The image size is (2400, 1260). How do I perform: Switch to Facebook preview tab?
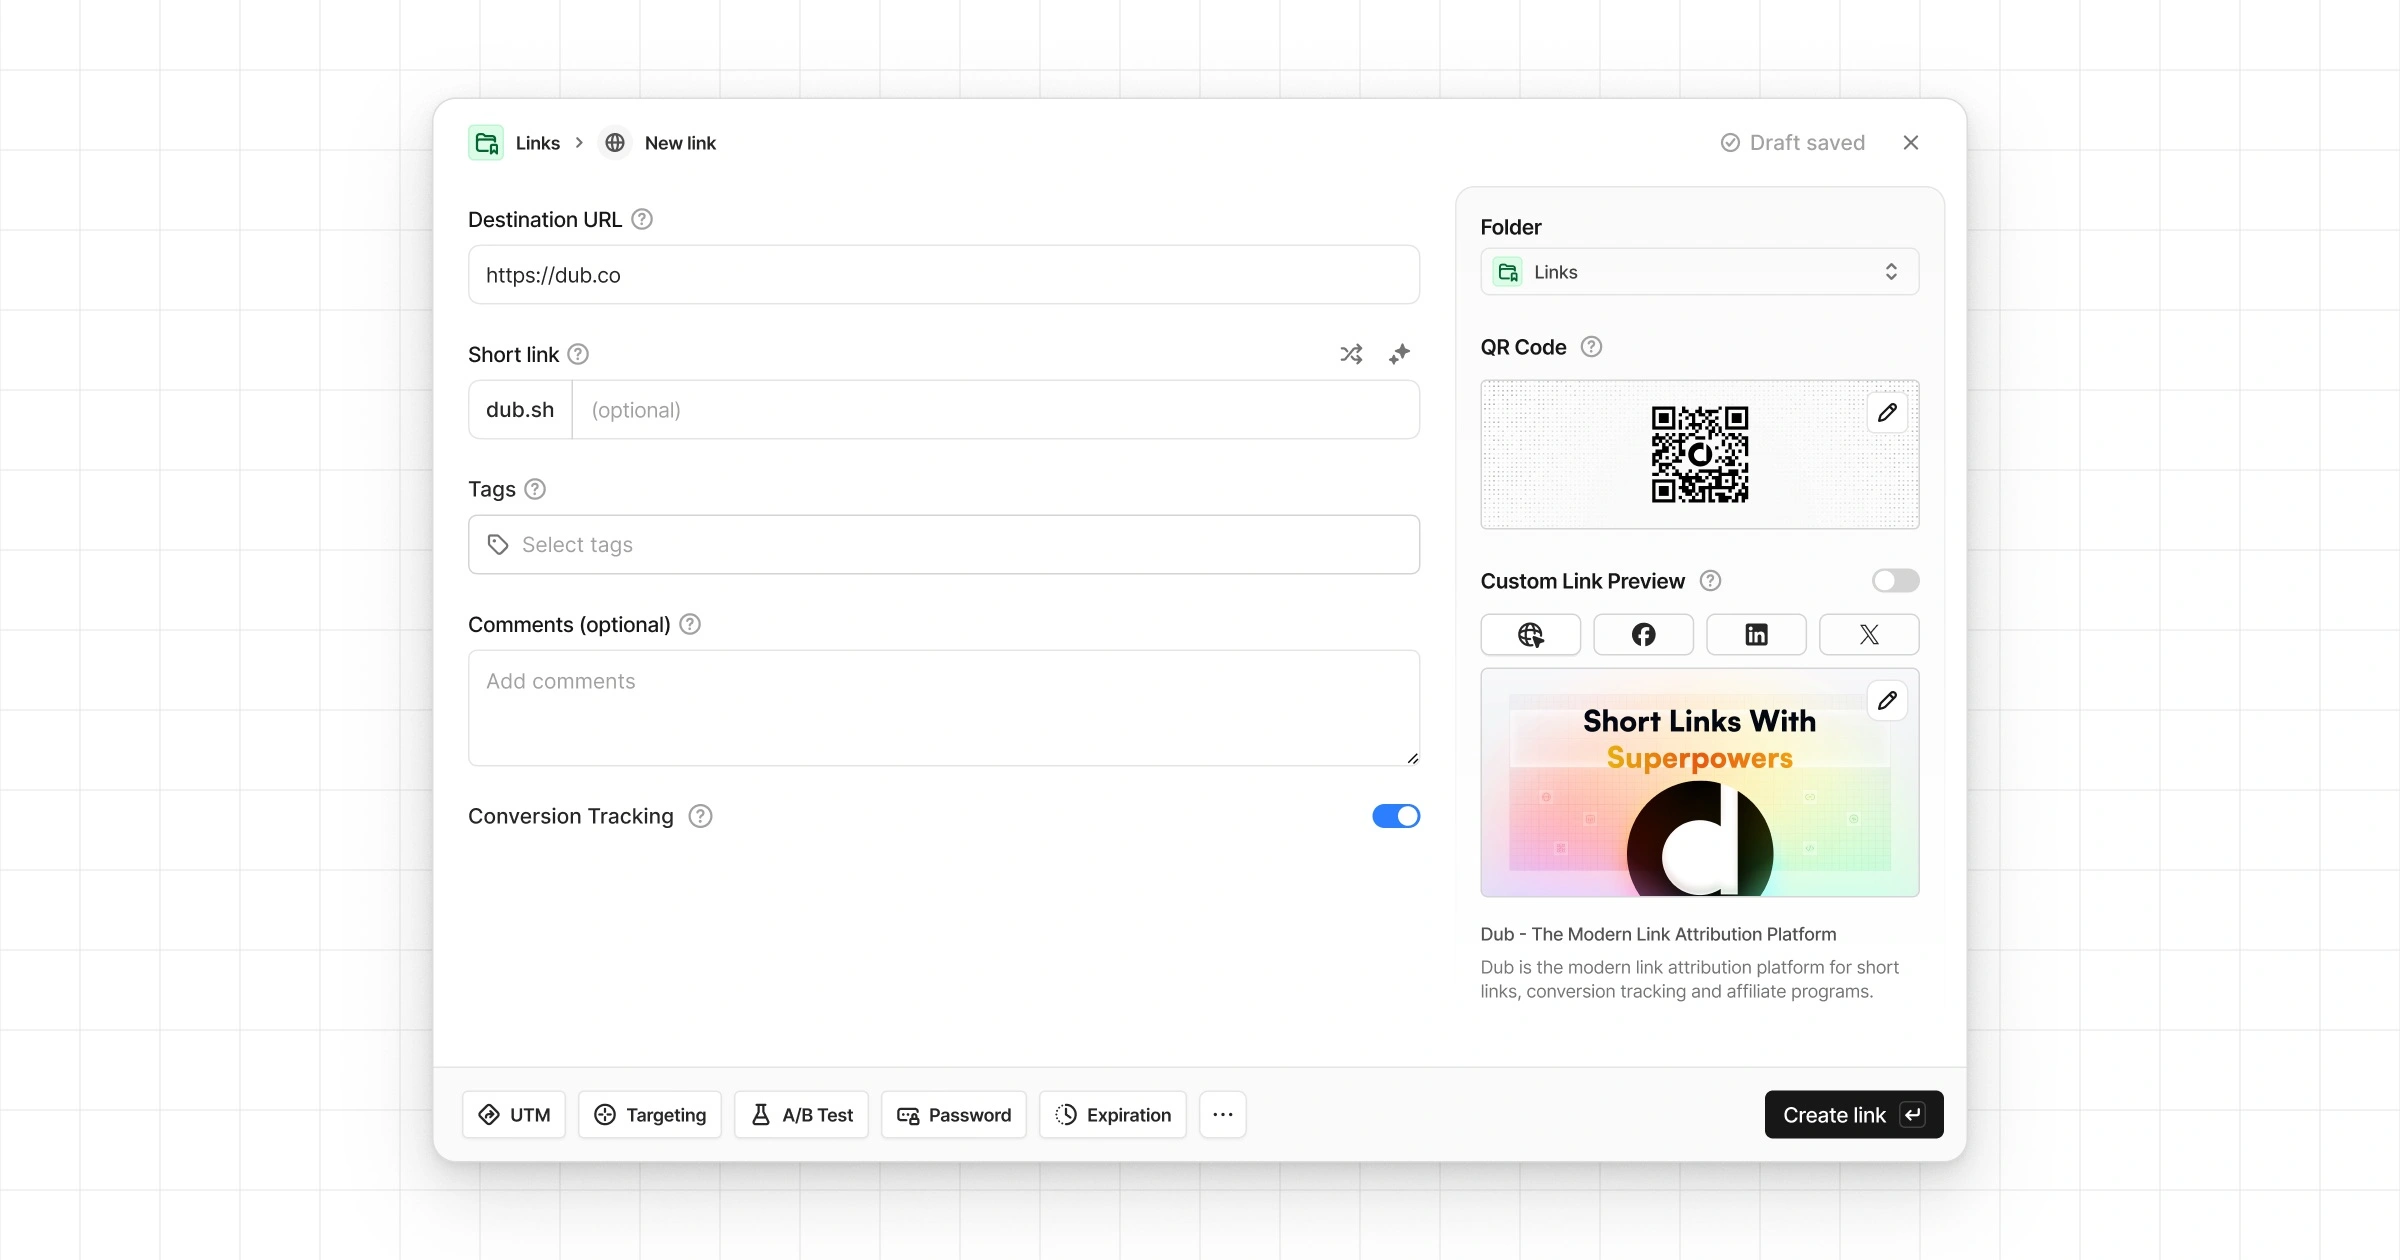(x=1643, y=635)
